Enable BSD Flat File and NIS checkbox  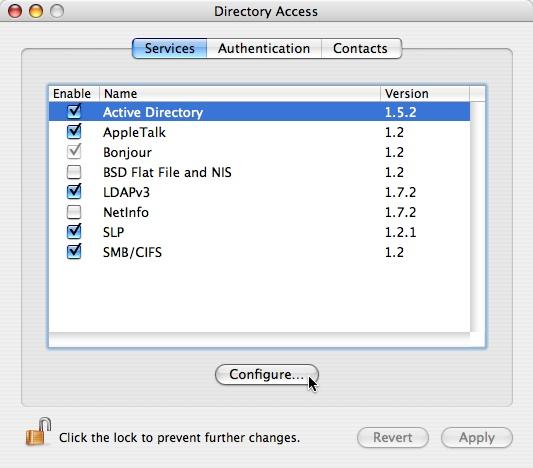click(x=74, y=172)
